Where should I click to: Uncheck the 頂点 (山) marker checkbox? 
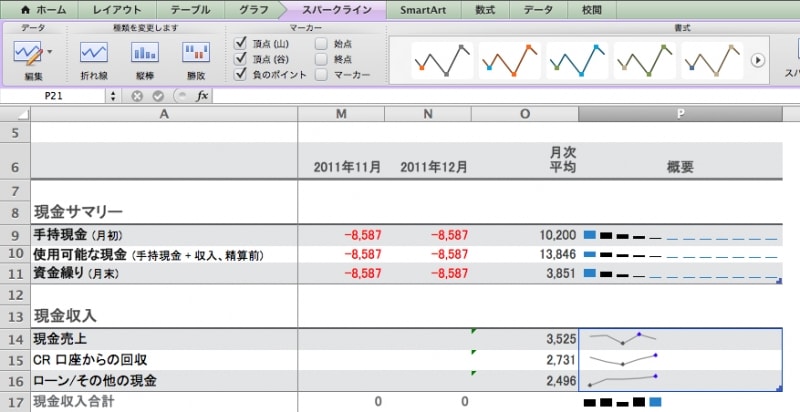coord(240,43)
